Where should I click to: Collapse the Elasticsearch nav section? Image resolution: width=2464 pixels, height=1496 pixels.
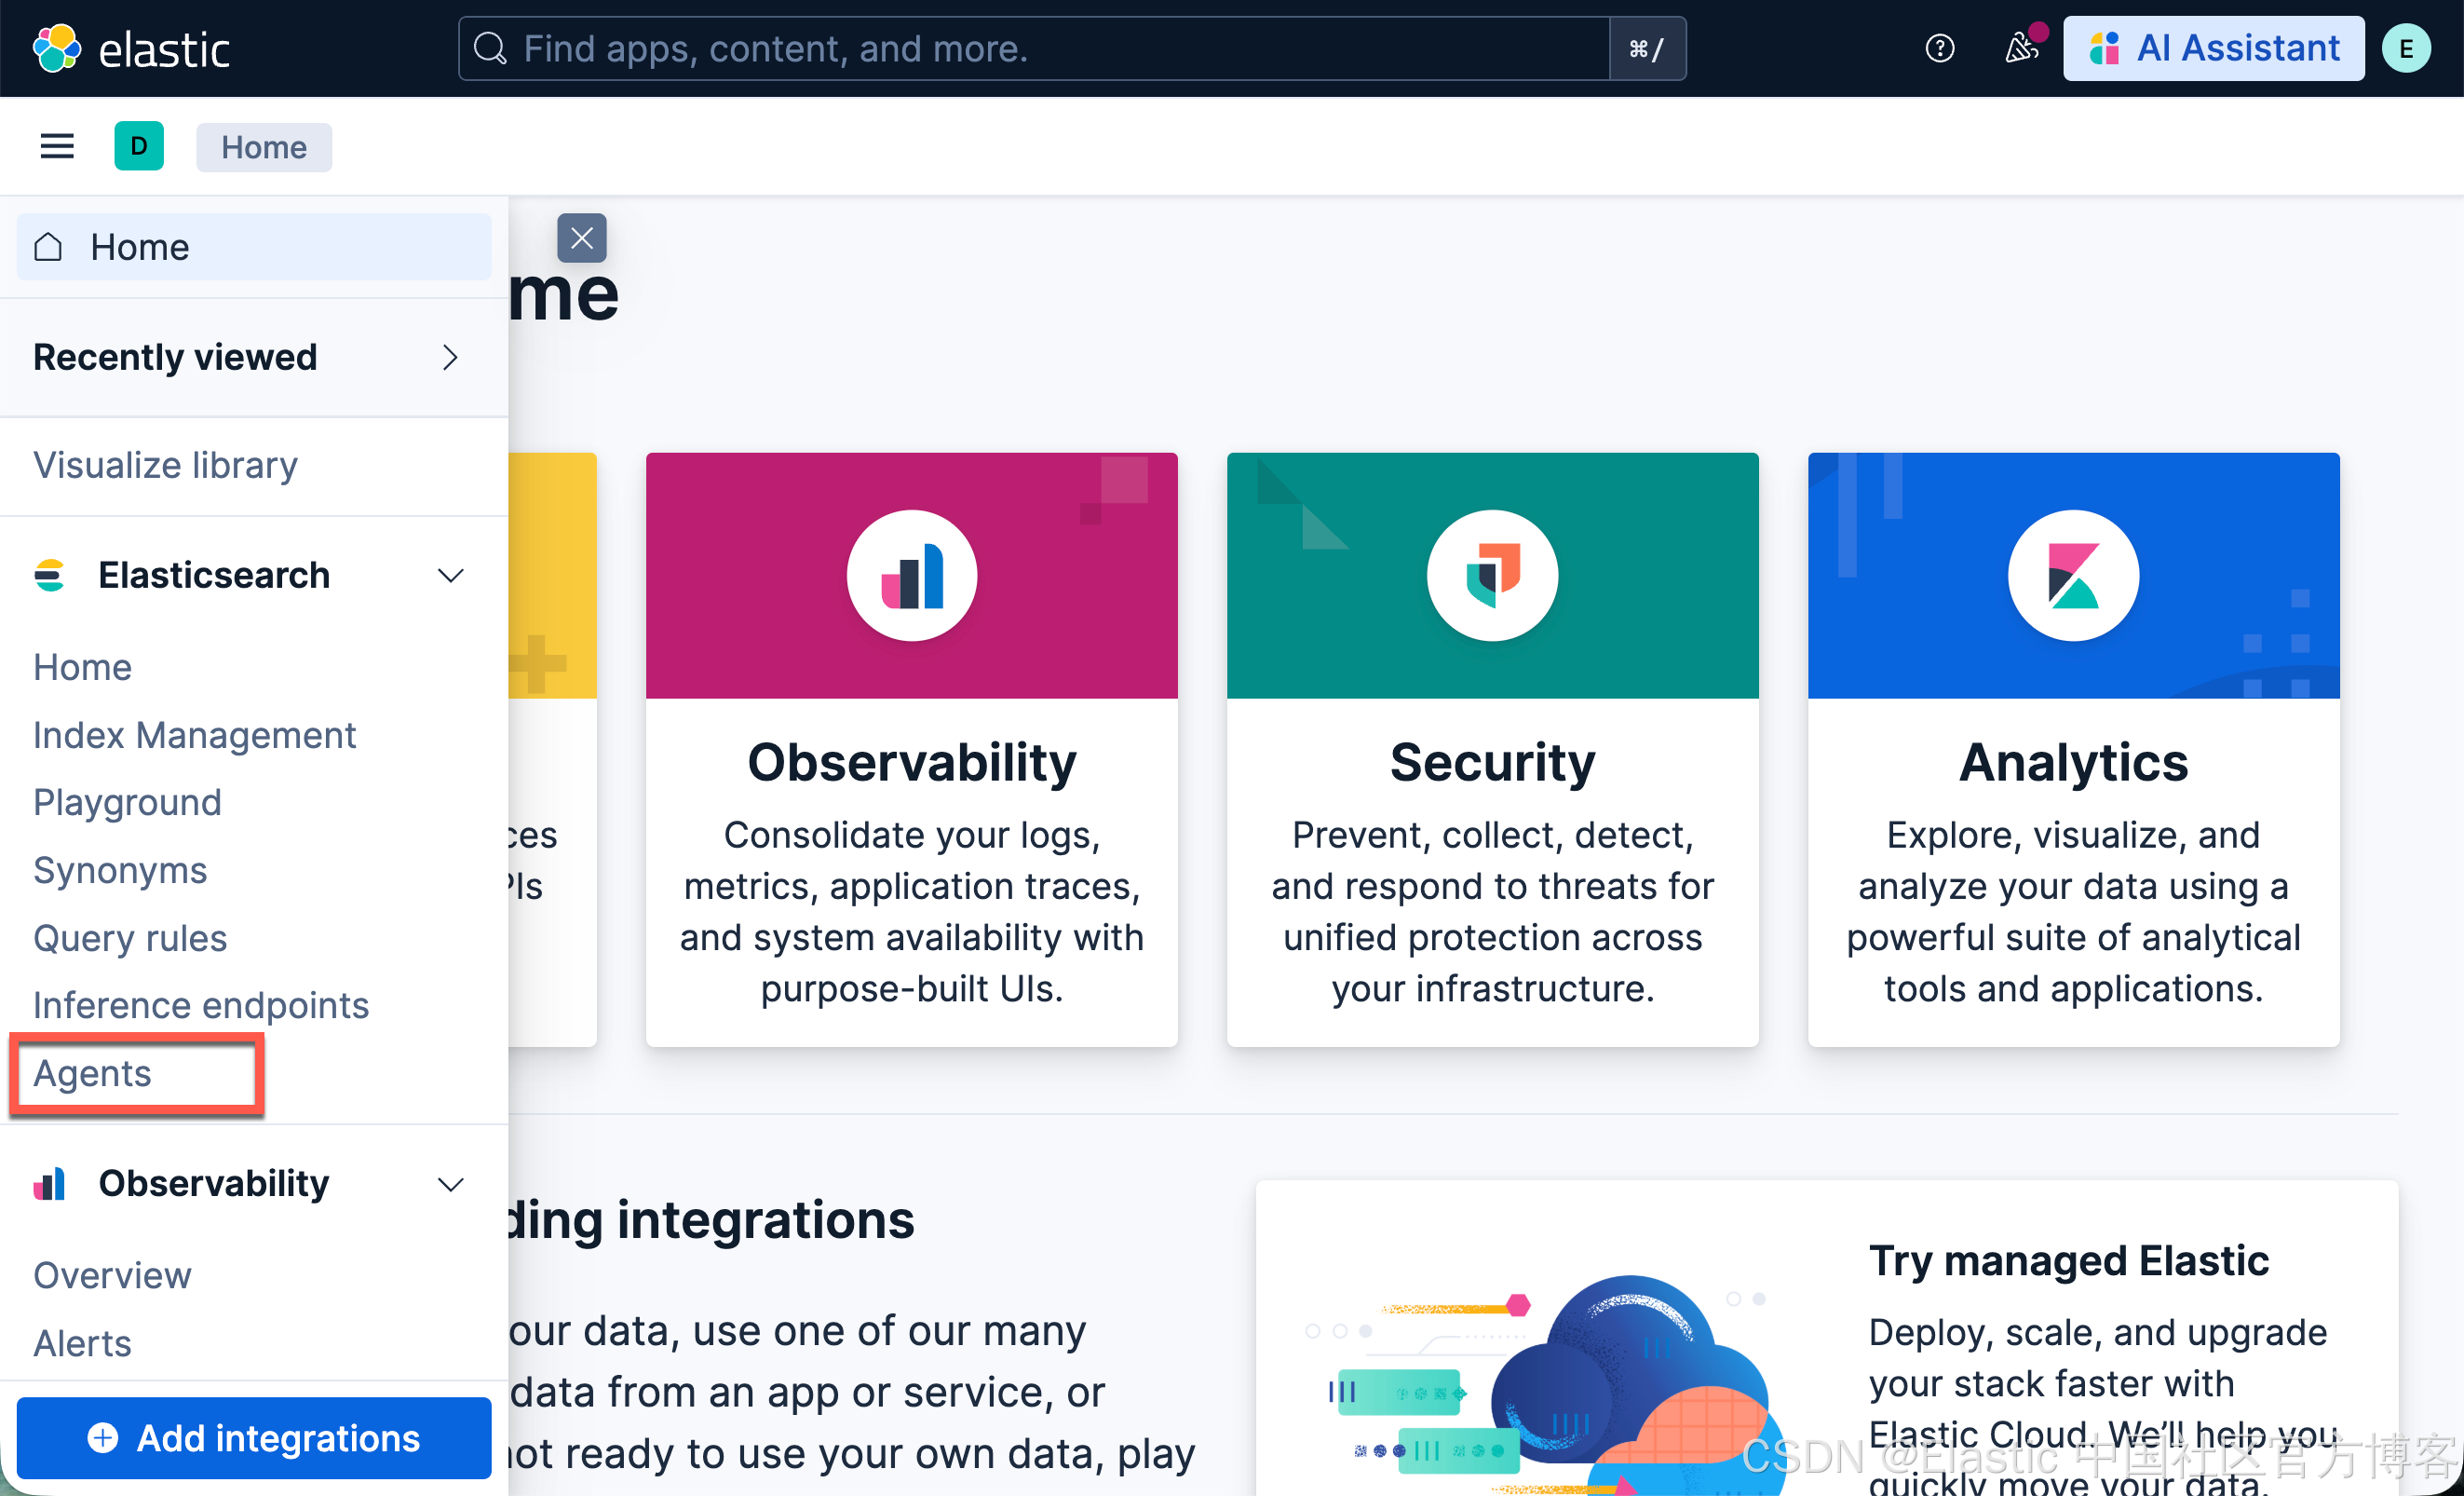pyautogui.click(x=450, y=576)
